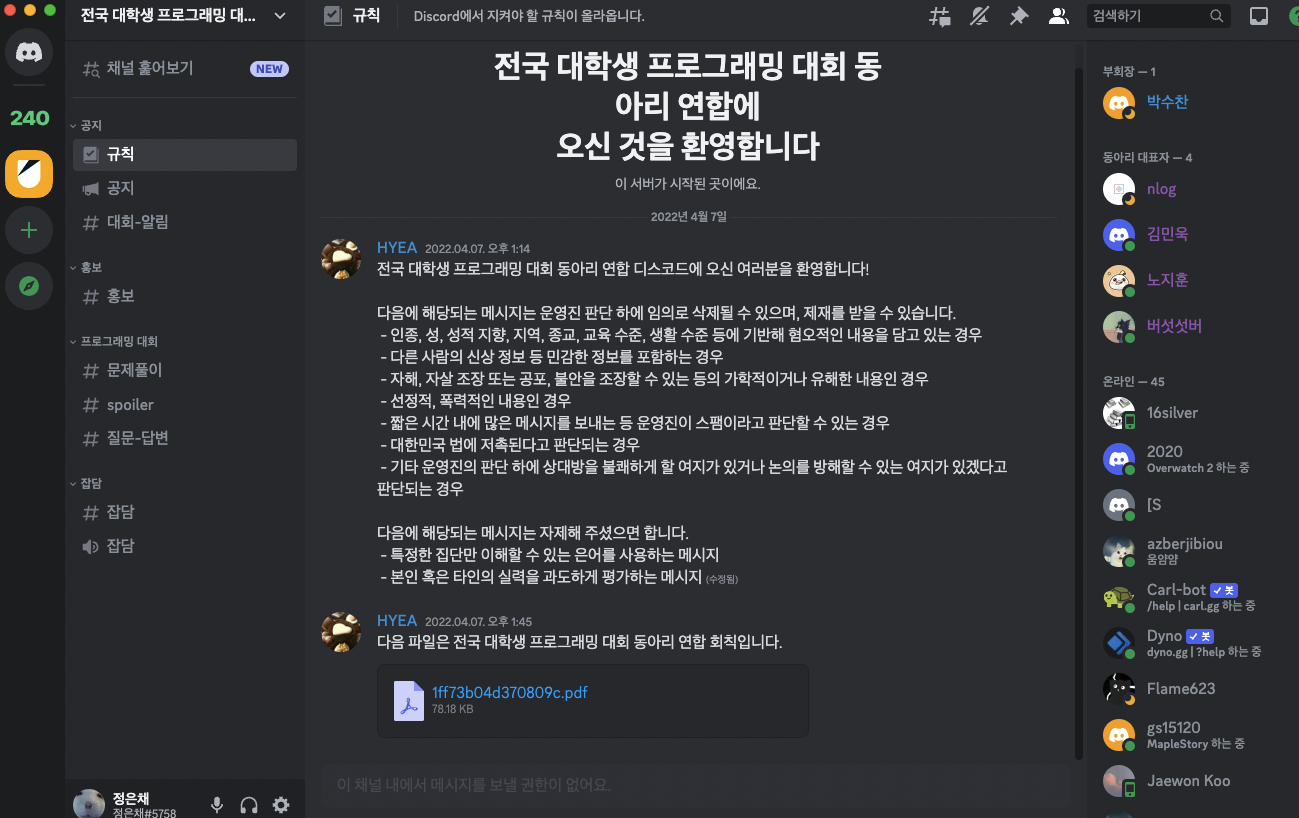Open the inbox icon in header

[1259, 16]
